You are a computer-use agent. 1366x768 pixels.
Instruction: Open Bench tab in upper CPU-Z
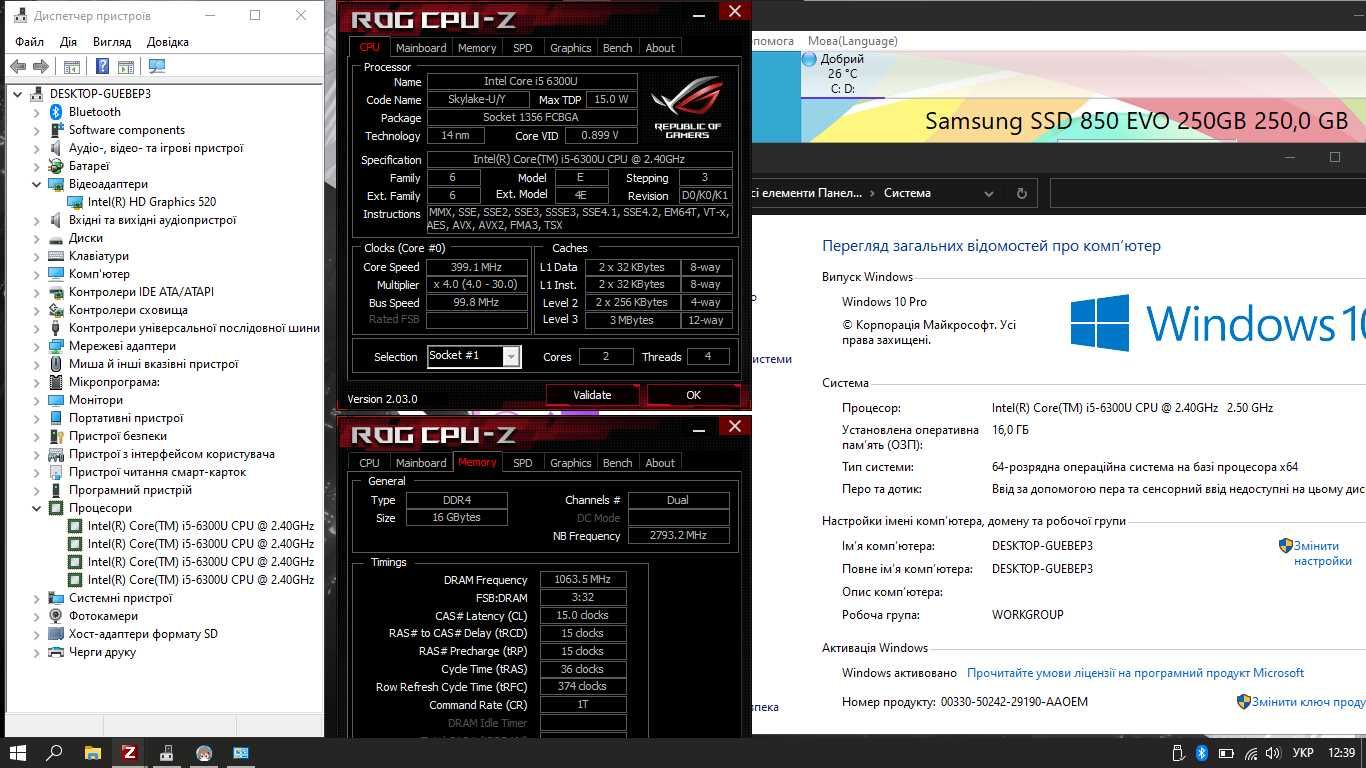(x=618, y=48)
